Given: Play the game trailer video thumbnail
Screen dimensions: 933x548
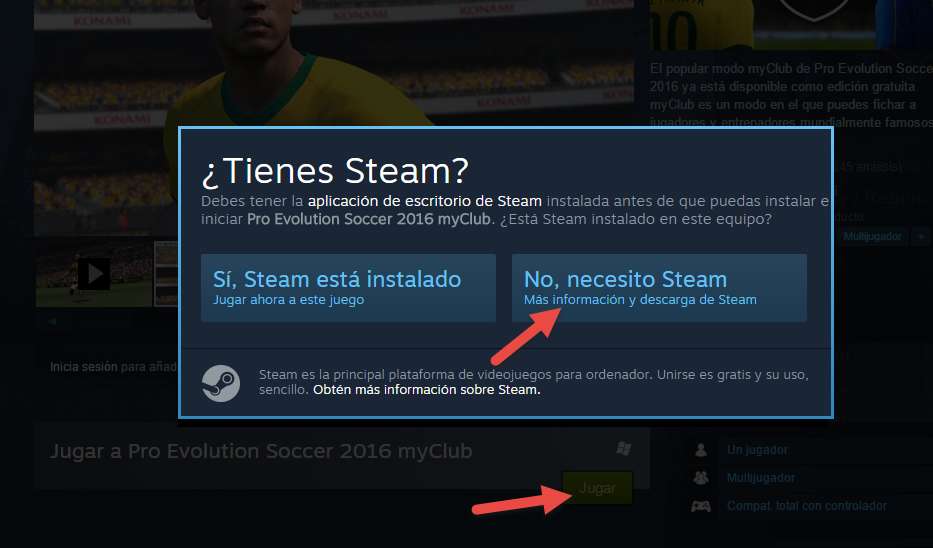Looking at the screenshot, I should [94, 274].
